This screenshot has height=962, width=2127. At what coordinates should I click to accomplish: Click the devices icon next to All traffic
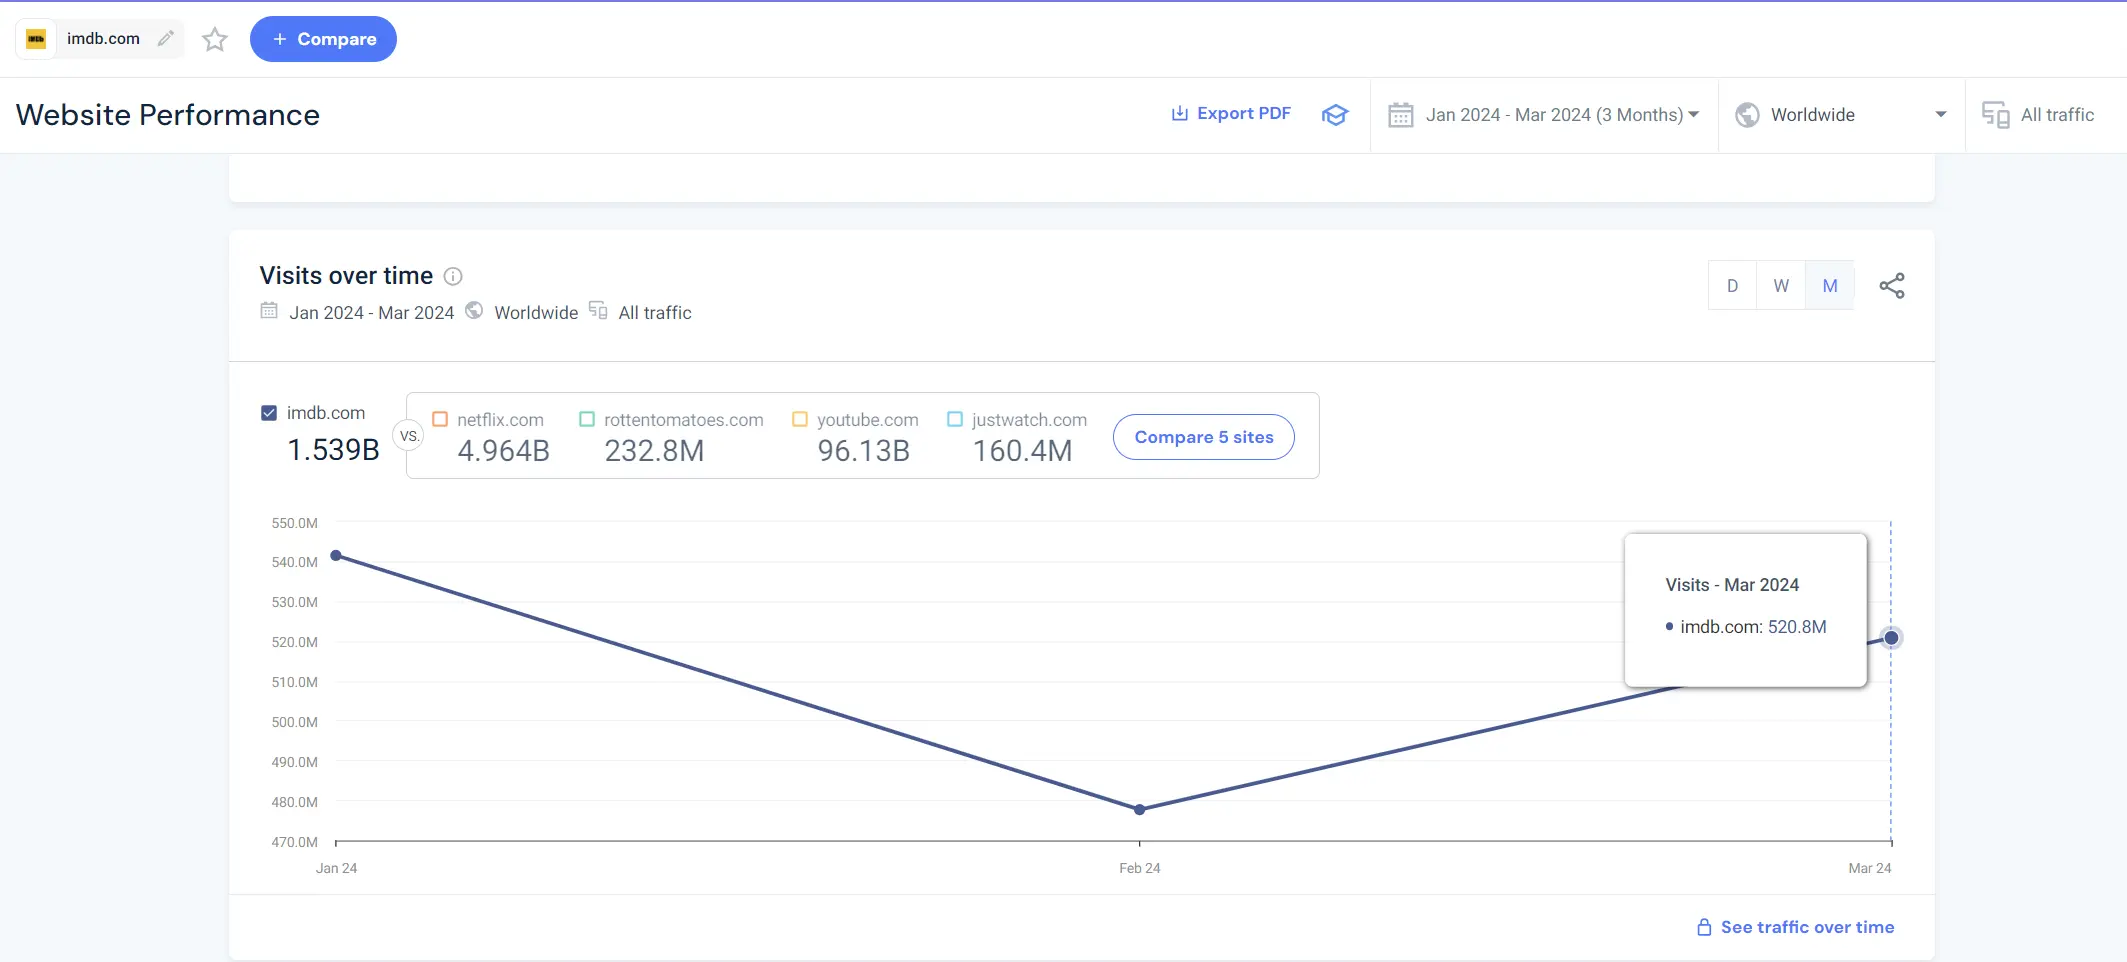click(1995, 115)
